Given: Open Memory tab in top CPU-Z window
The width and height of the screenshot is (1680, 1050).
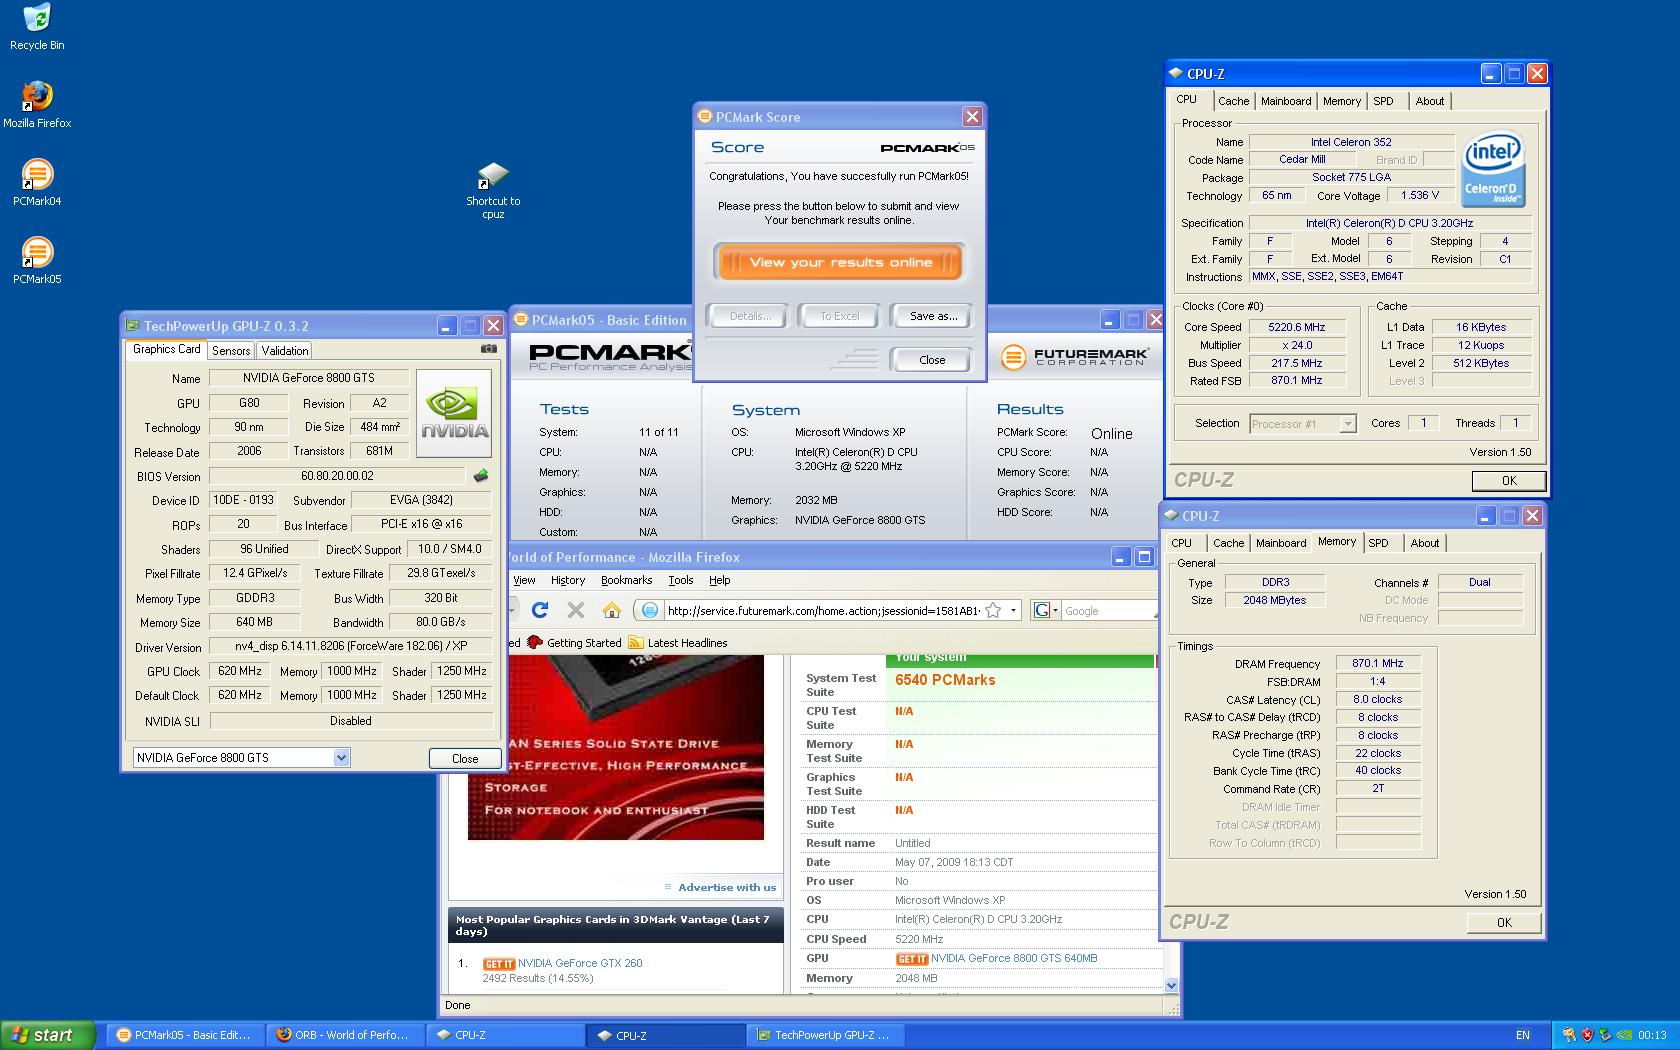Looking at the screenshot, I should tap(1341, 101).
